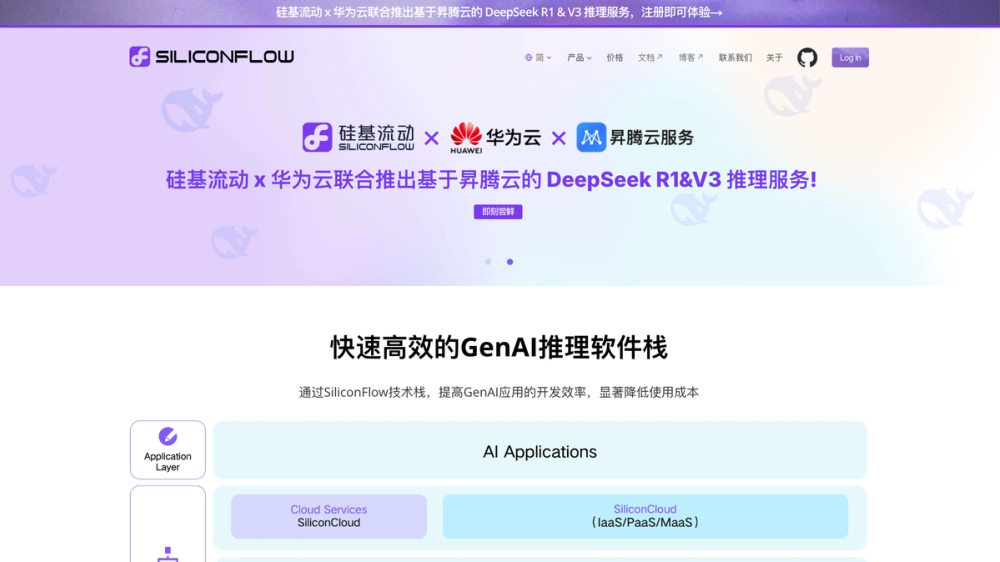Click the top announcement banner link
The image size is (1000, 562).
[499, 12]
